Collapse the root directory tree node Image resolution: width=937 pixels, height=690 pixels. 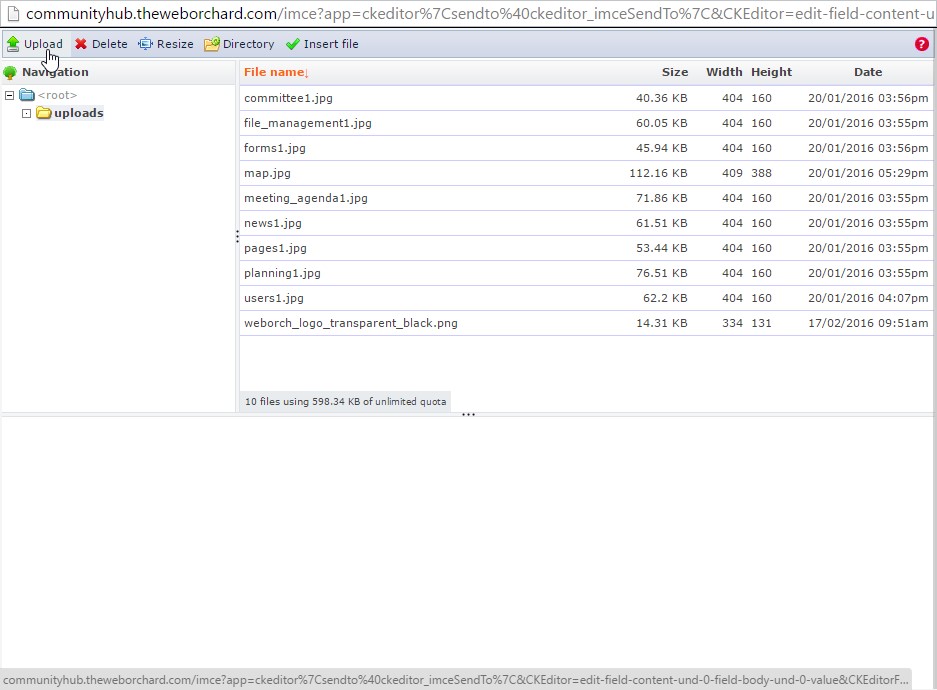coord(9,96)
